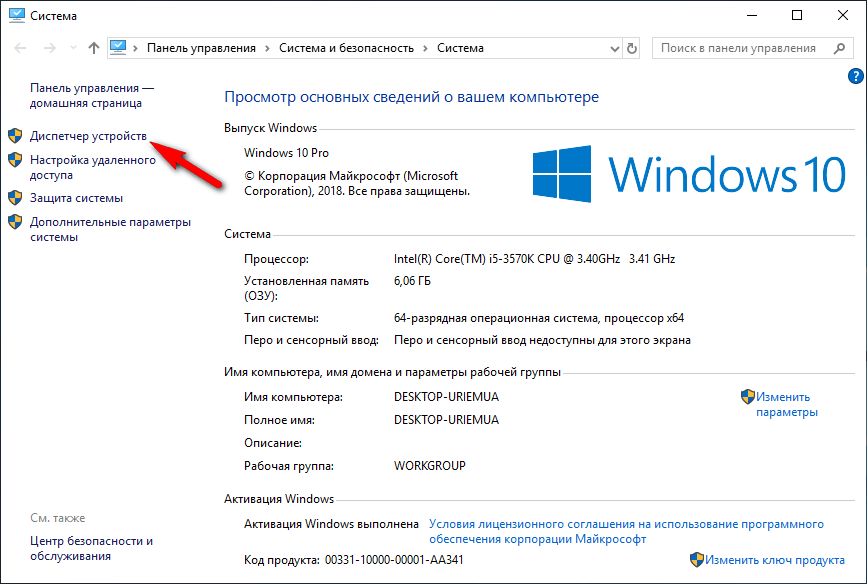Open 'Панель управления — домашняя страница' link
This screenshot has height=584, width=867.
click(x=92, y=96)
